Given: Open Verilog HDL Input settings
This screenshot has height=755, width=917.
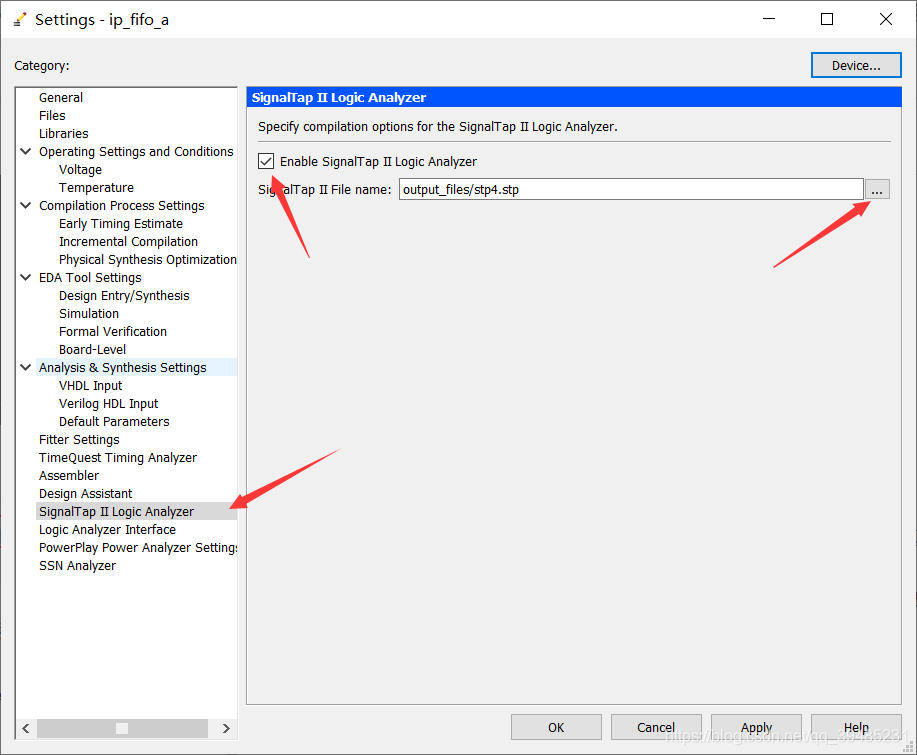Looking at the screenshot, I should point(108,404).
